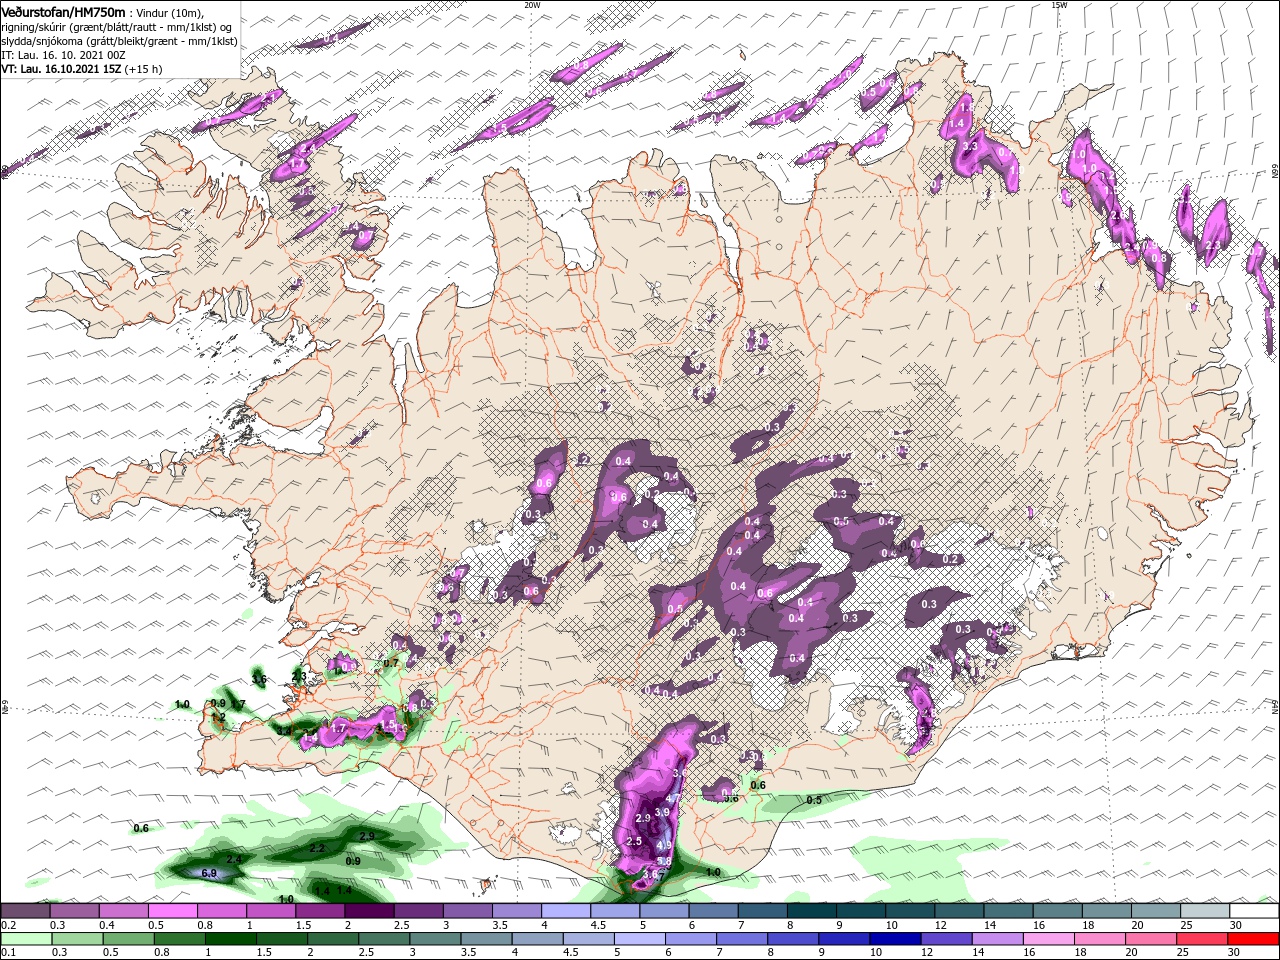Click the 0.2 label starting upper scale

tap(9, 925)
